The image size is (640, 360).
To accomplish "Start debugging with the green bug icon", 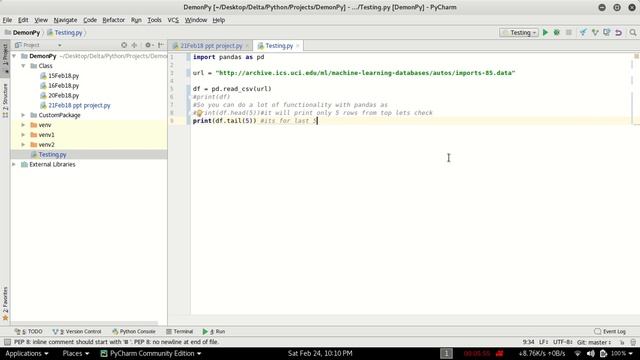I will tap(556, 33).
